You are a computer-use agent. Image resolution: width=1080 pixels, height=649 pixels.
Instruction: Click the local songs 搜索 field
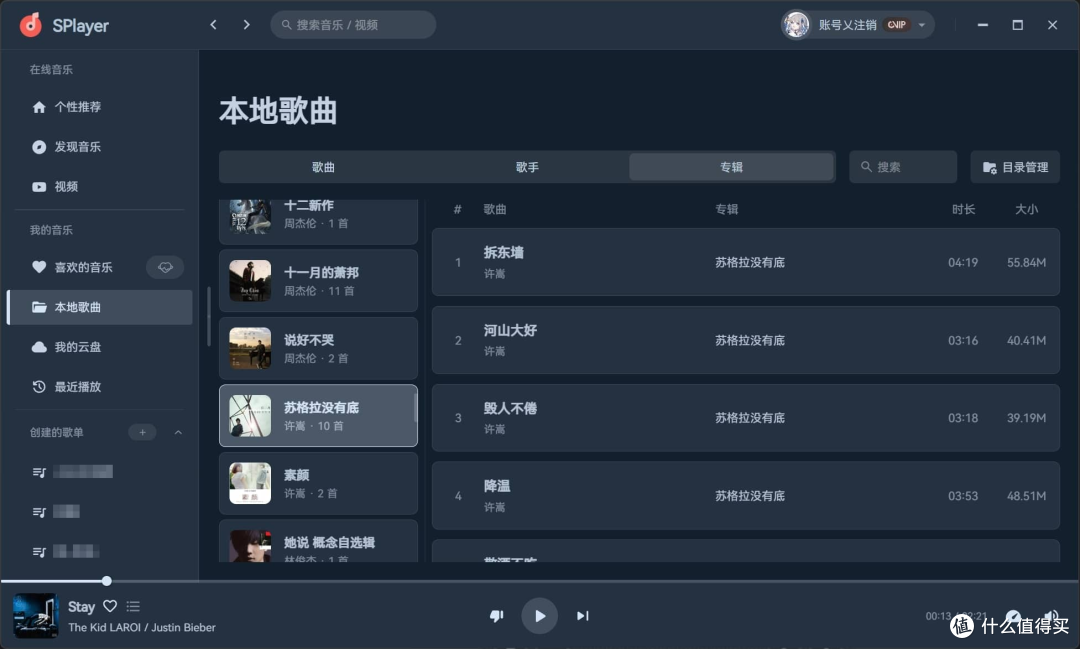click(x=903, y=167)
